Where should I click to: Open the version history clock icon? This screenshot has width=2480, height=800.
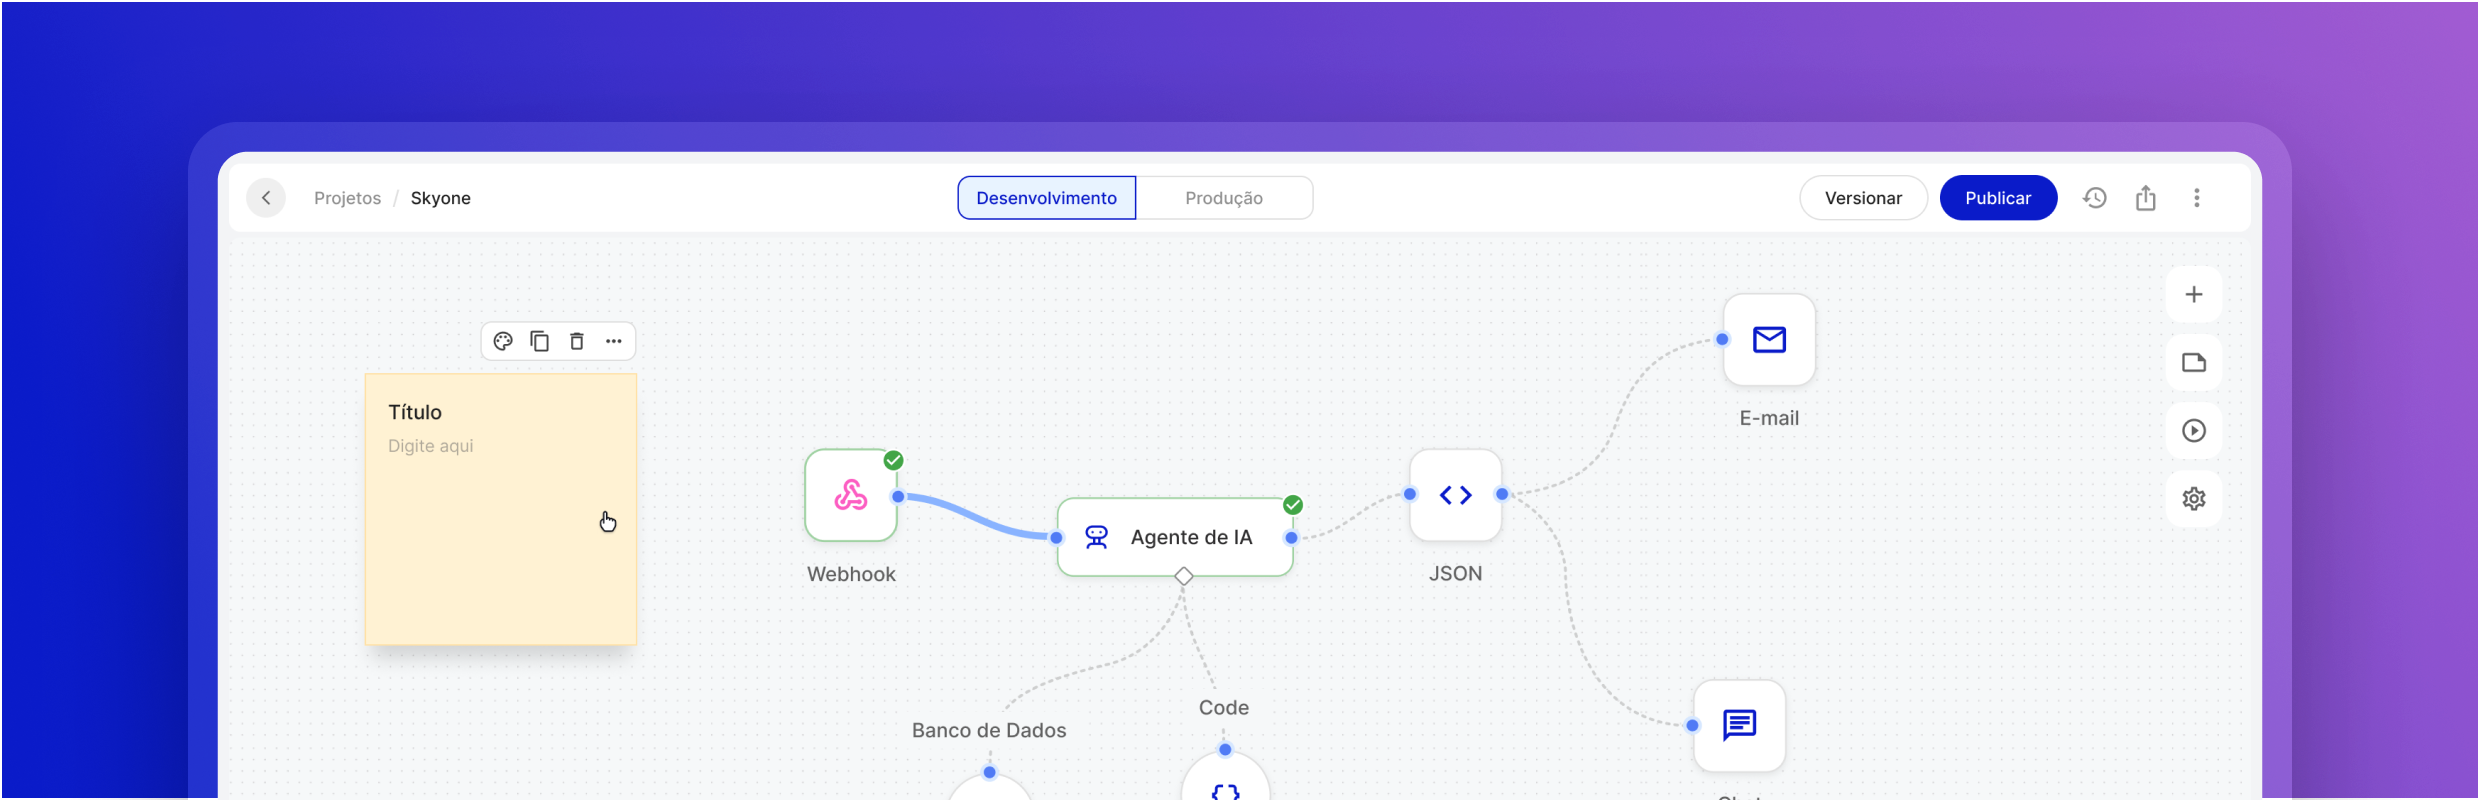2095,198
